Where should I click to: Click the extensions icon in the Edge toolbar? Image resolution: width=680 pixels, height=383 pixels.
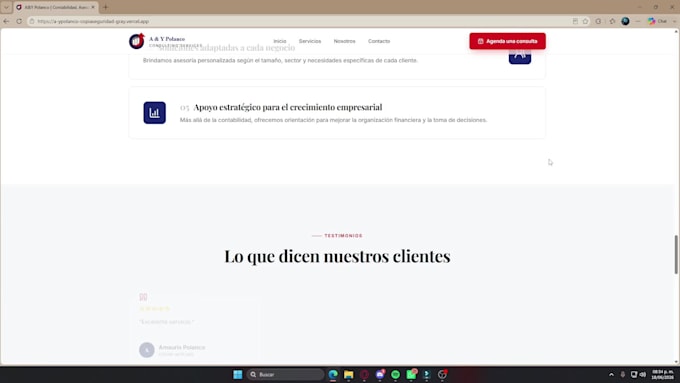coord(598,21)
